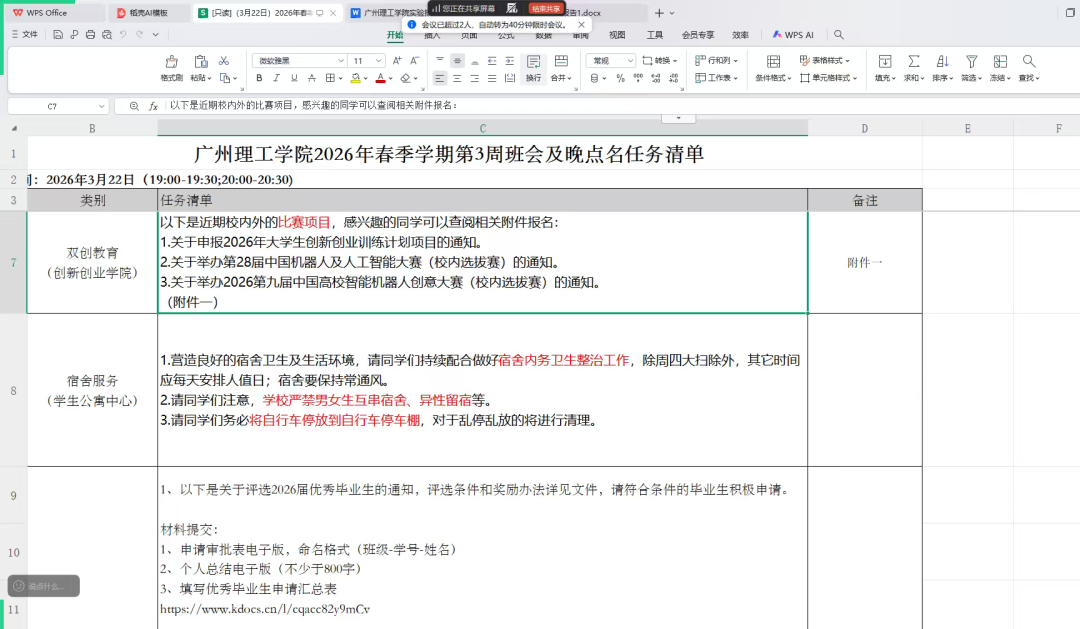This screenshot has height=629, width=1080.
Task: Toggle Italic formatting
Action: pyautogui.click(x=276, y=78)
